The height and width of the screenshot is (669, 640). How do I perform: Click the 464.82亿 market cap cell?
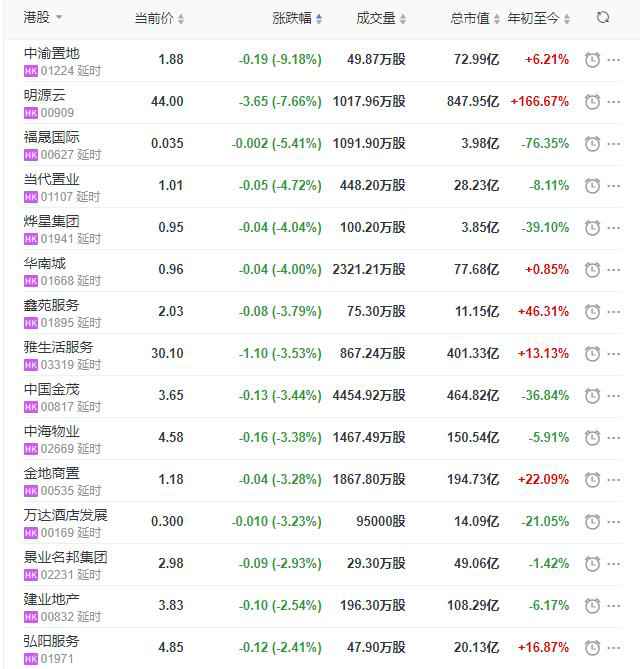473,396
